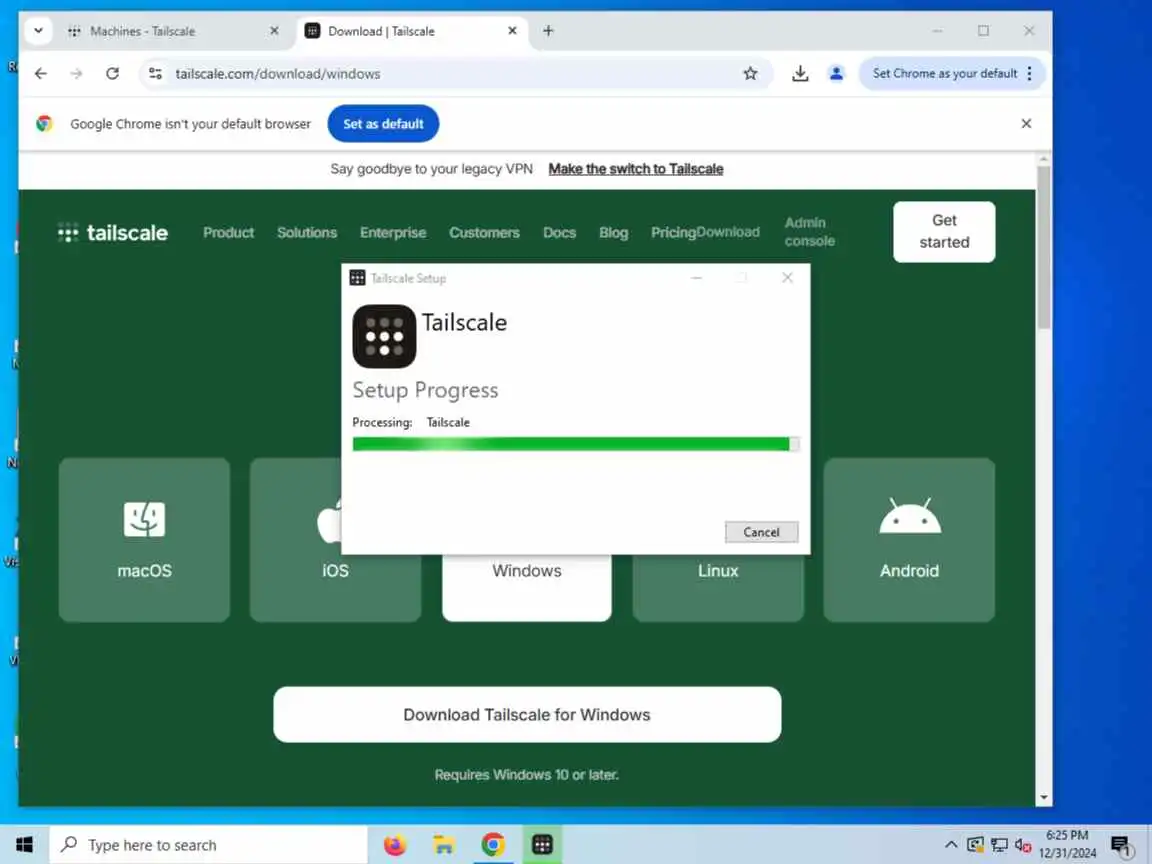1152x864 pixels.
Task: Open the Admin console link
Action: click(x=810, y=231)
